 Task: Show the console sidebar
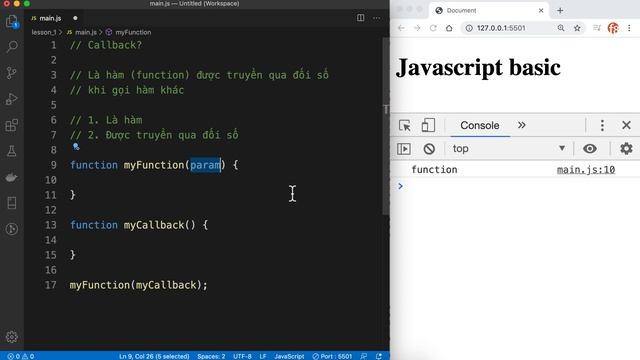pos(404,149)
